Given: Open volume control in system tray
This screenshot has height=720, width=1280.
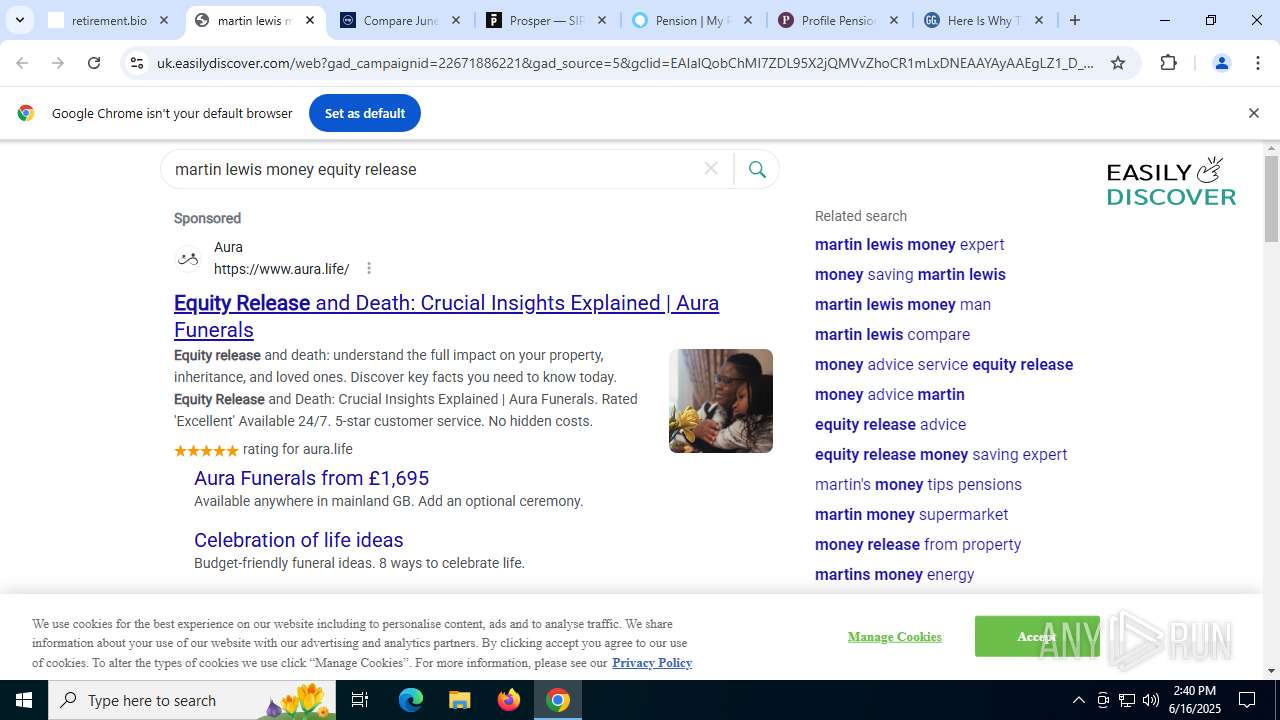Looking at the screenshot, I should coord(1151,700).
